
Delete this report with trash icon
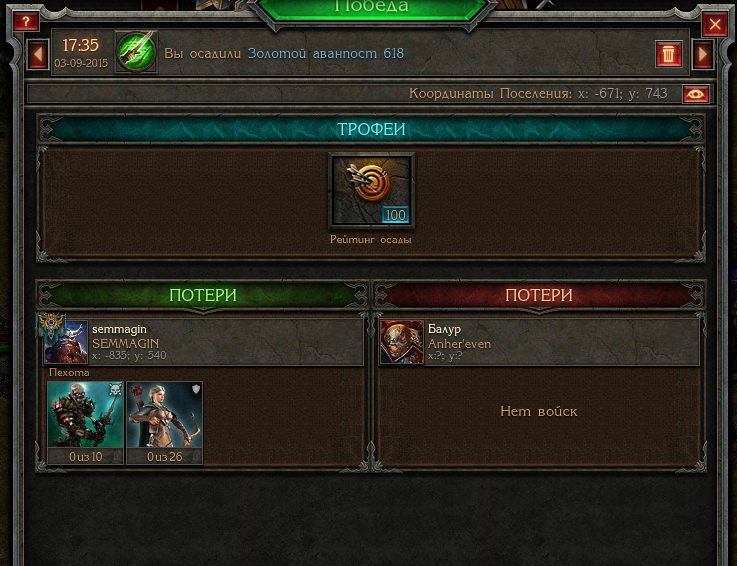pos(668,54)
